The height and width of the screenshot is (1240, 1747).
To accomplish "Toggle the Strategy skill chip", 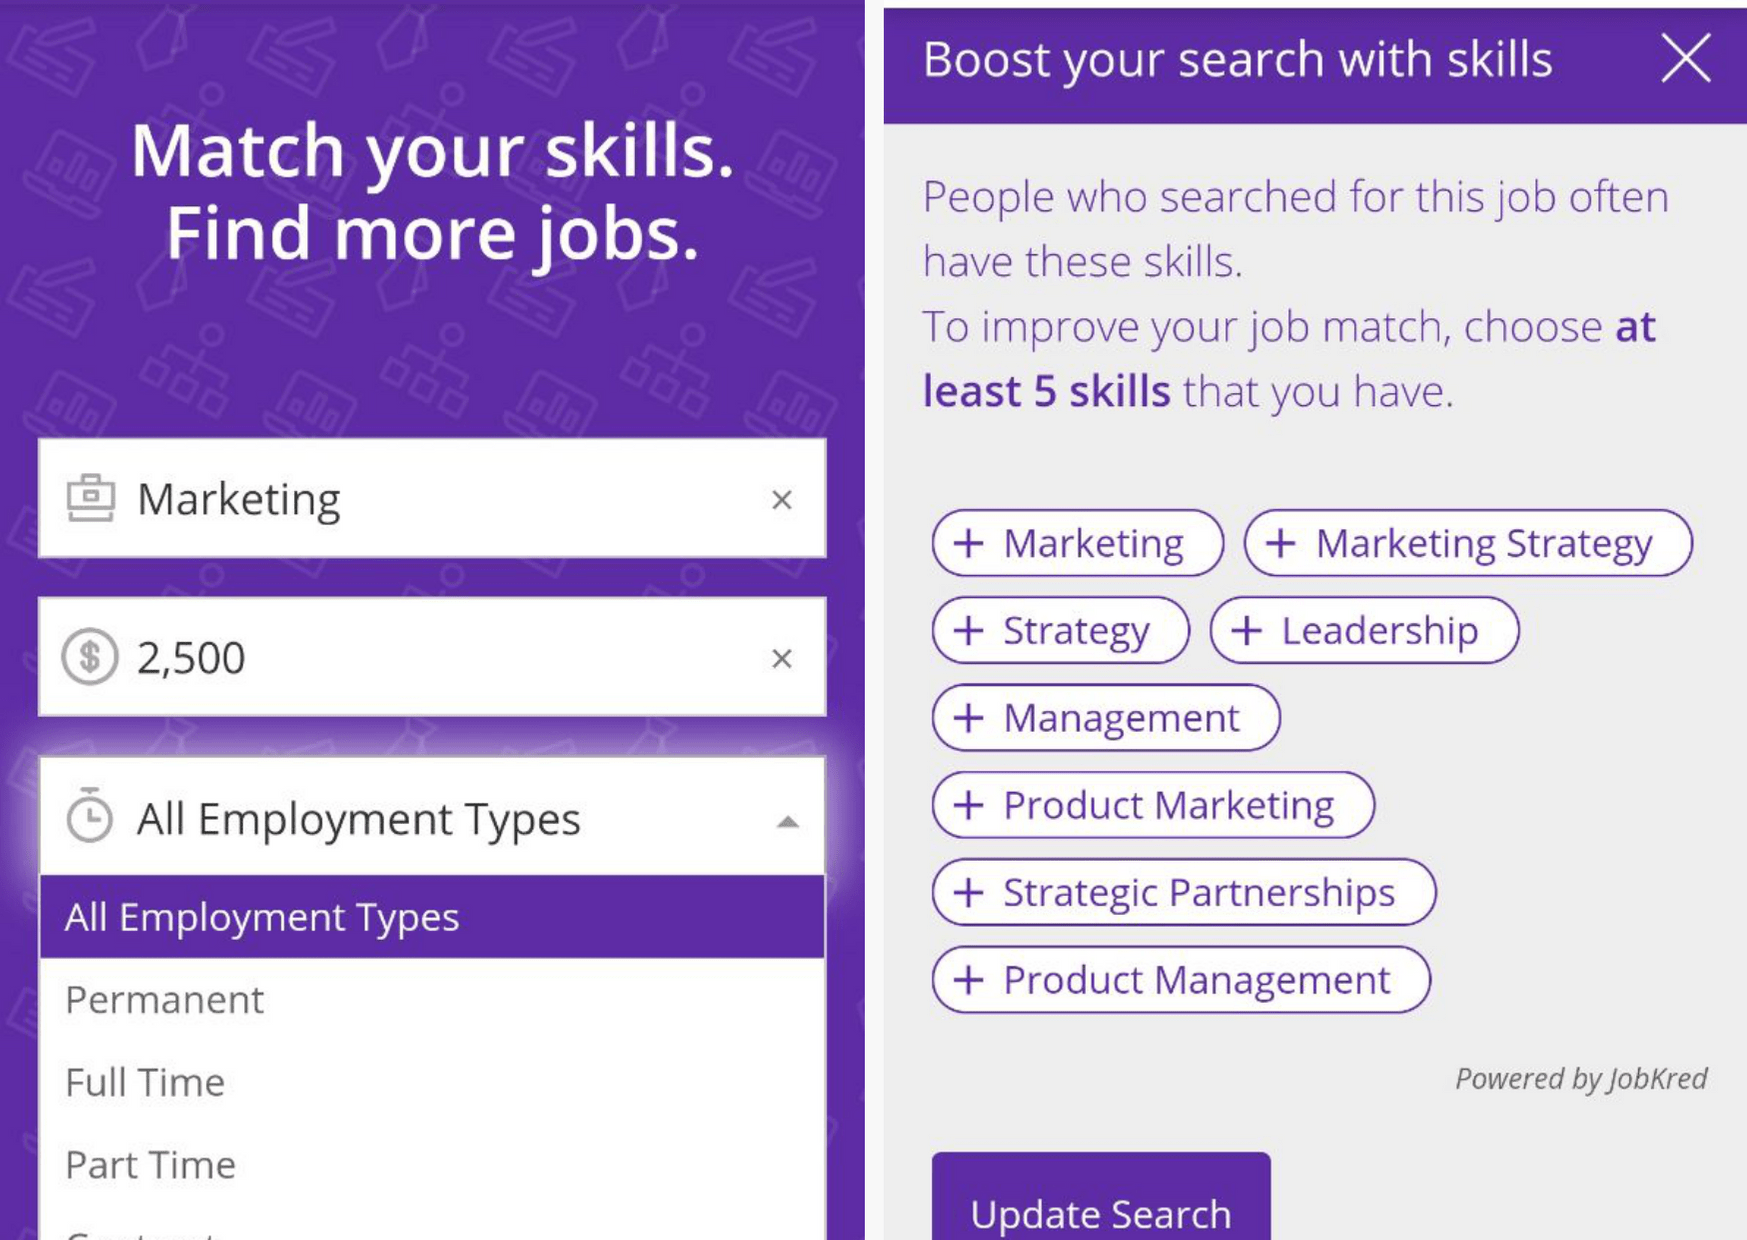I will click(1060, 631).
